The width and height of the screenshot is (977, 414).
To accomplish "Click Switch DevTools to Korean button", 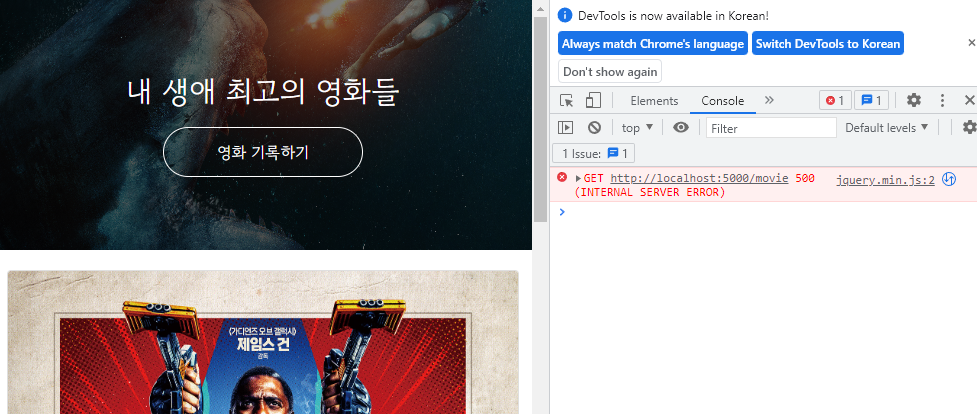I will pyautogui.click(x=827, y=44).
